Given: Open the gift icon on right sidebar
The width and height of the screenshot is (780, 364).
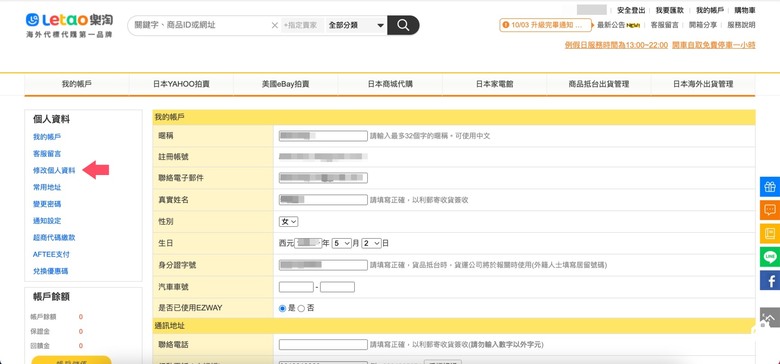Looking at the screenshot, I should [x=770, y=186].
